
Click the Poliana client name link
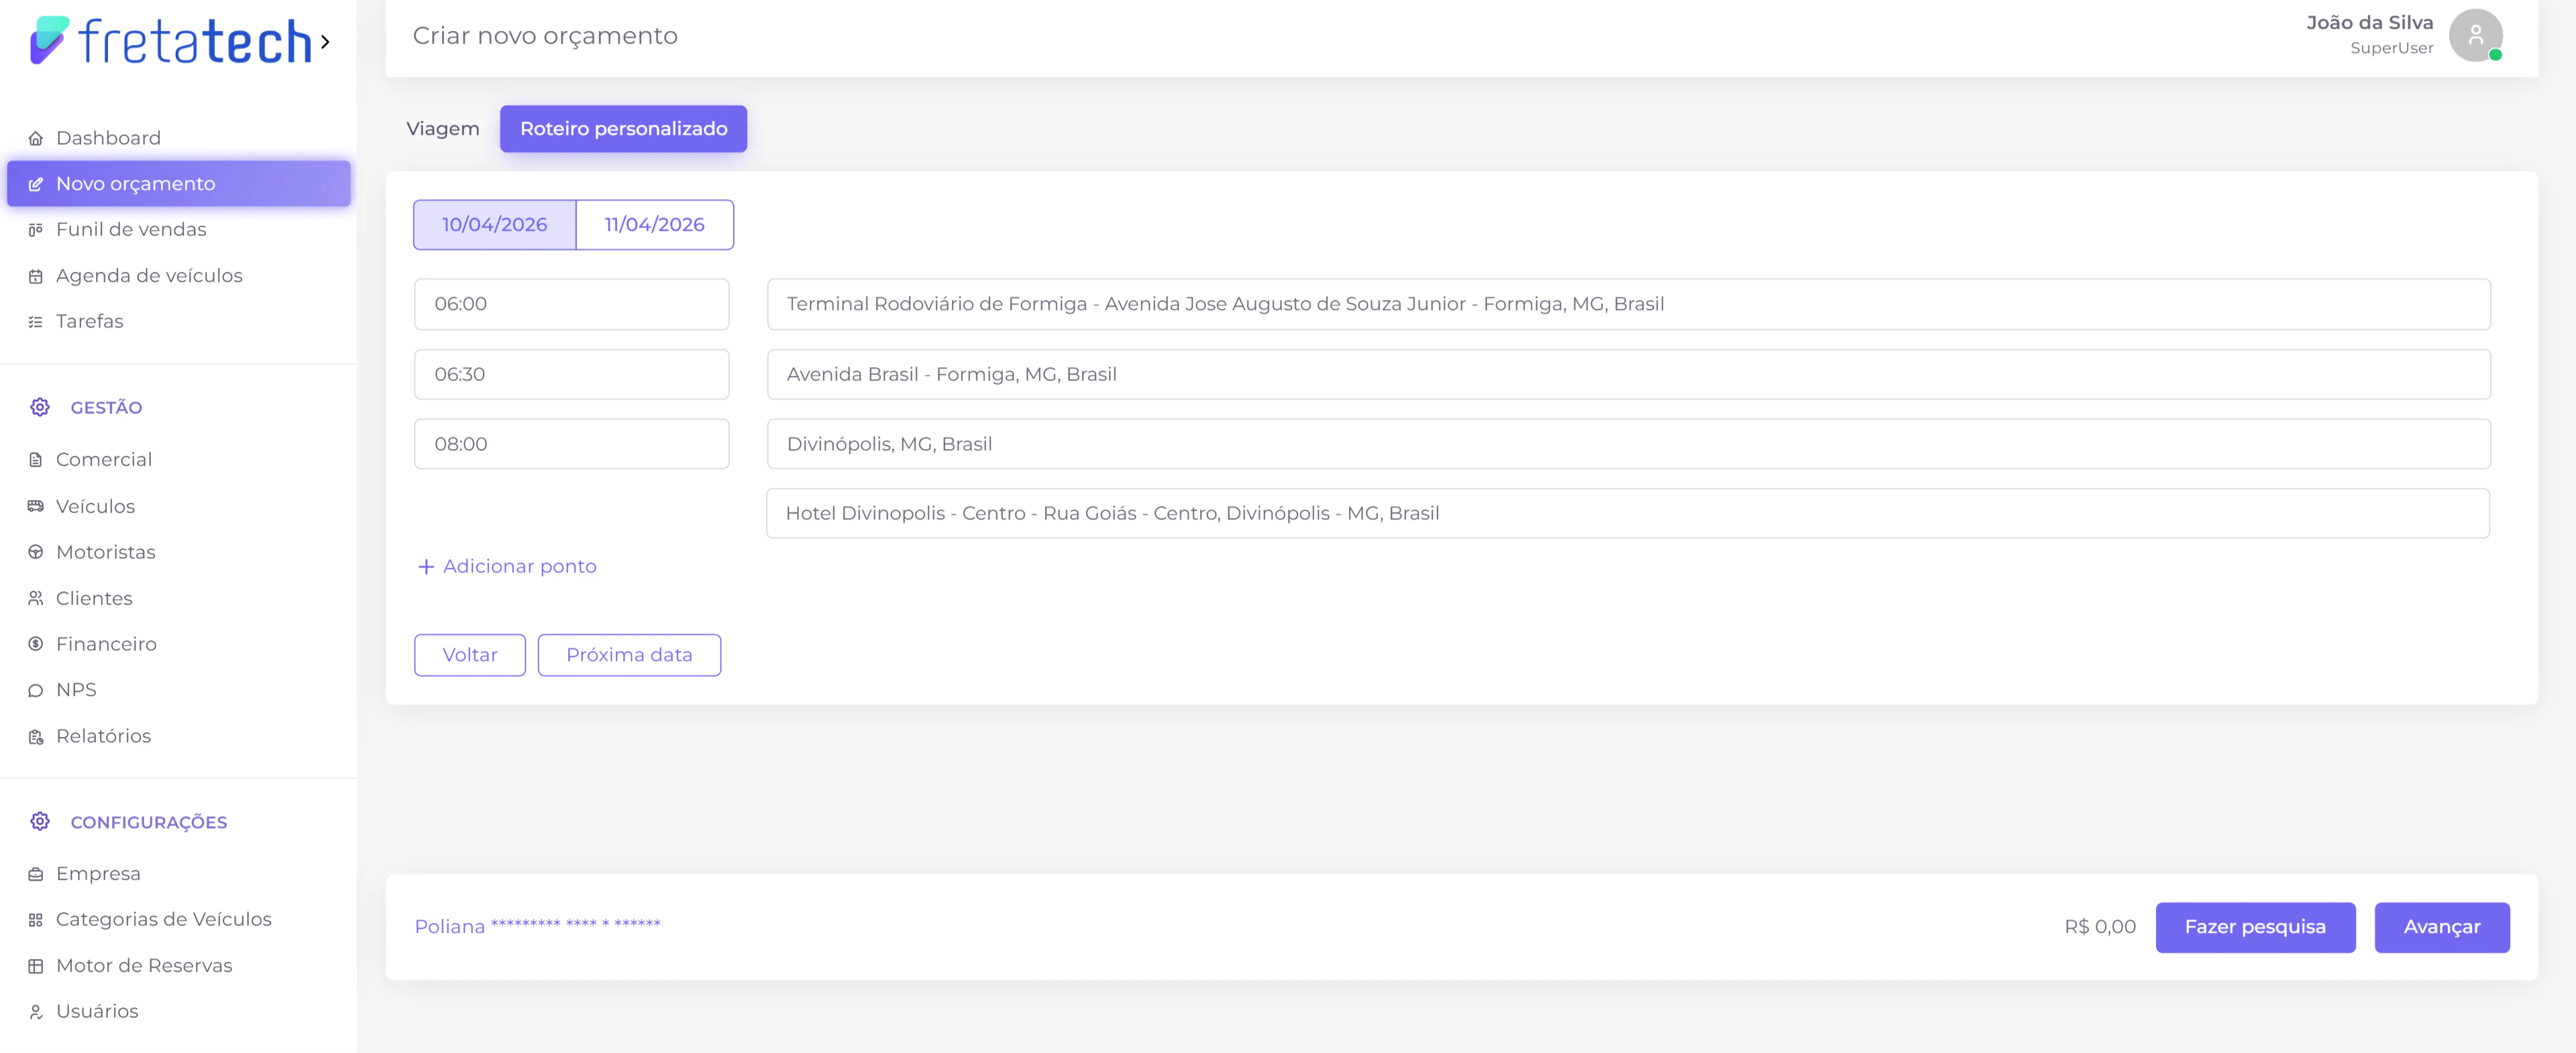(x=450, y=927)
